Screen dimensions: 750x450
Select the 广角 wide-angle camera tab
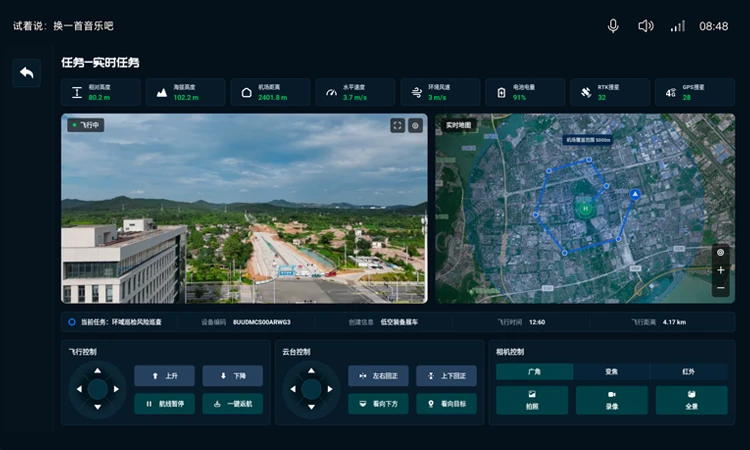(534, 372)
